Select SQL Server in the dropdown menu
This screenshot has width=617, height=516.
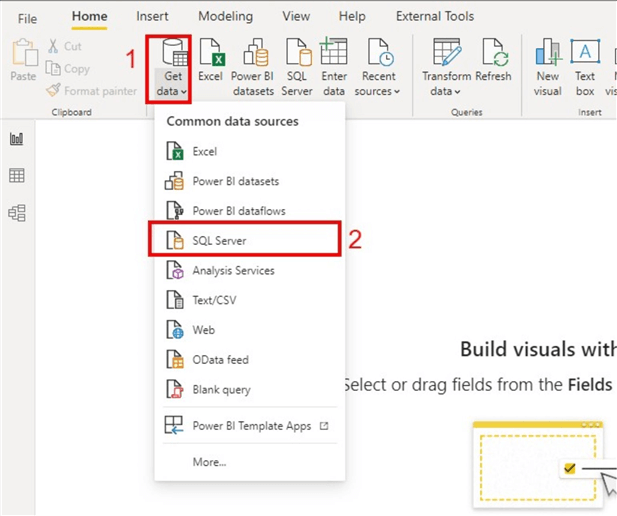[x=244, y=240]
